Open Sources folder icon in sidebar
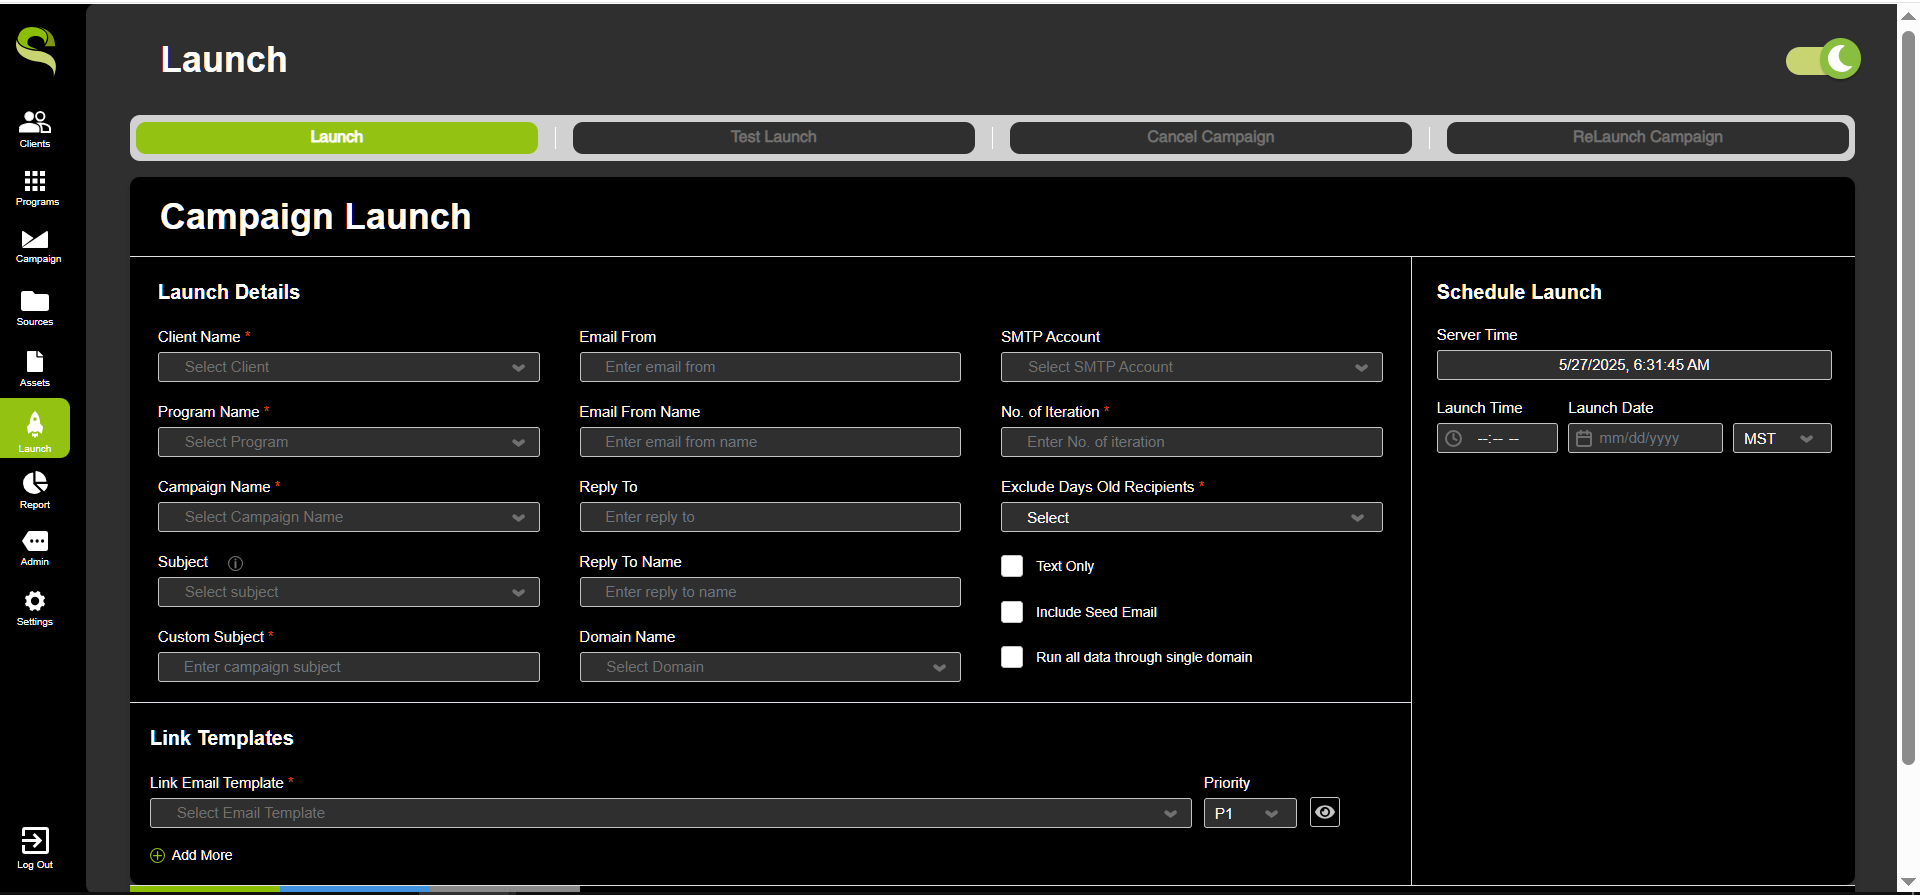 tap(35, 306)
